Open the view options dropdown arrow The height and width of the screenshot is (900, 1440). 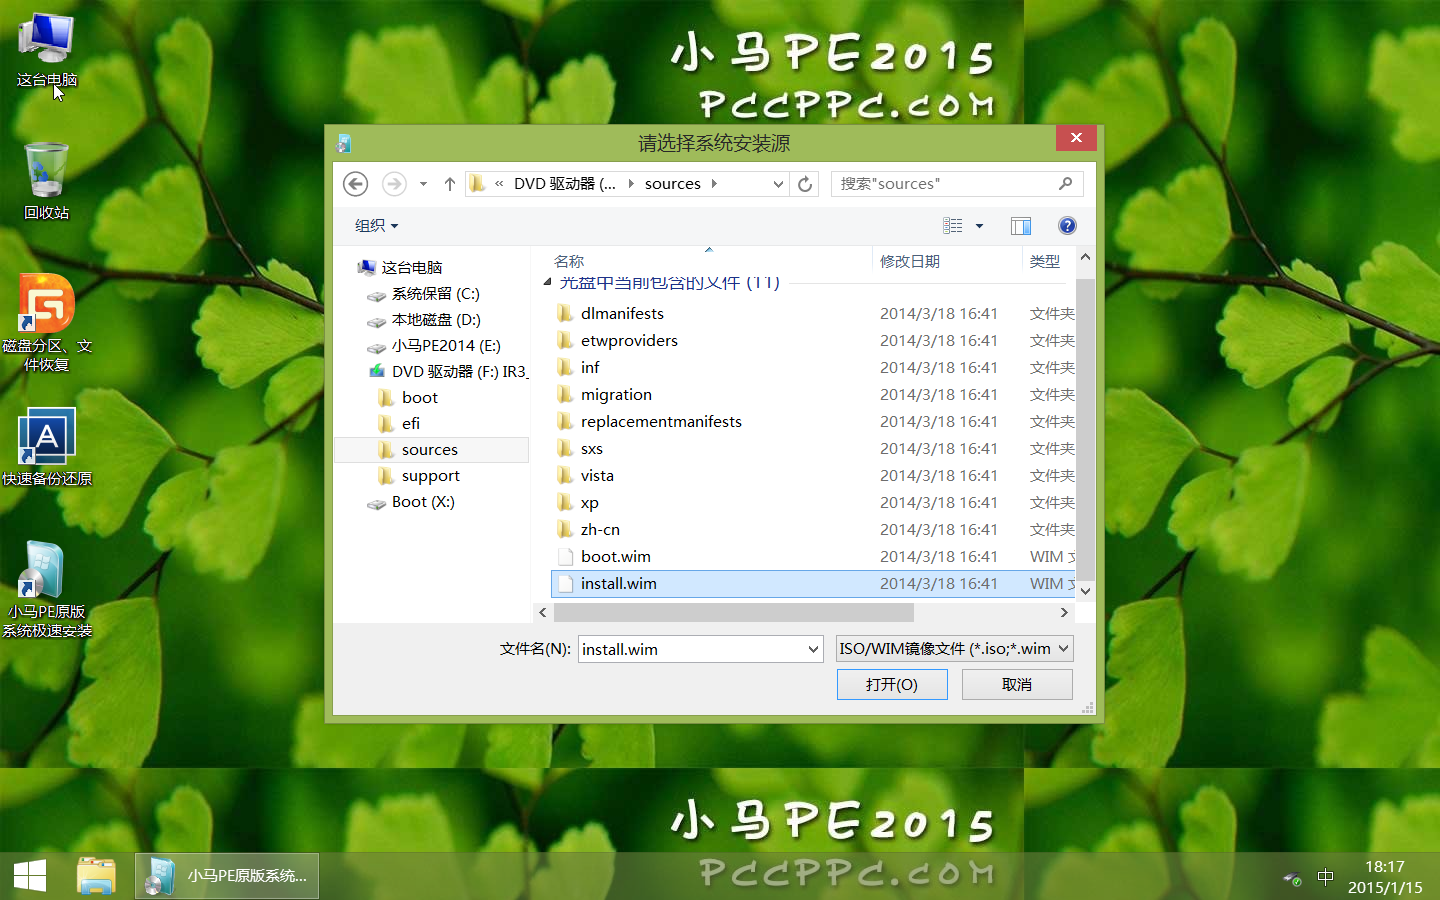pos(980,226)
